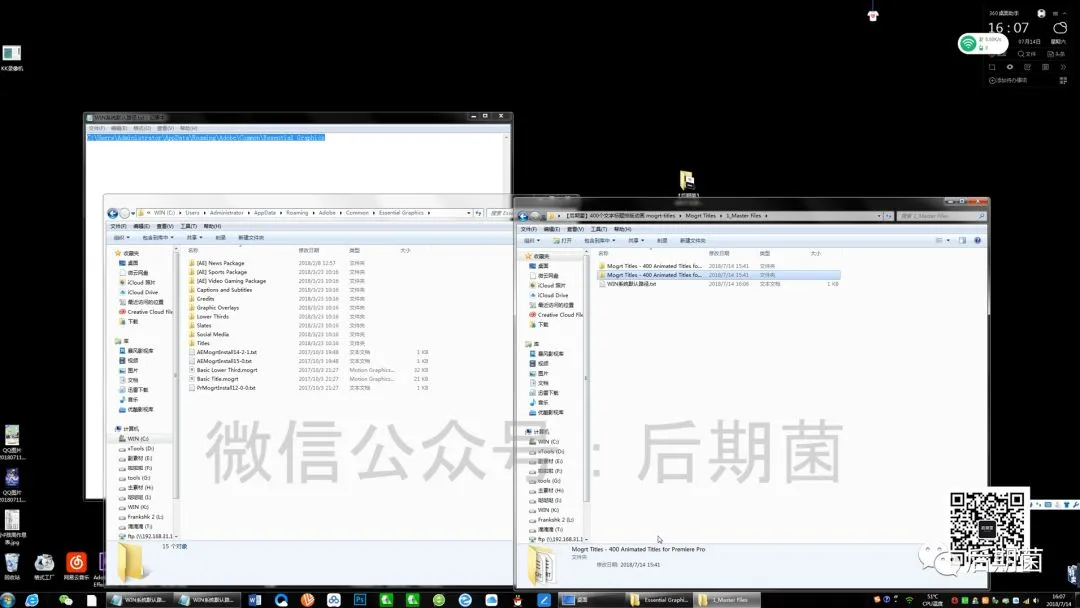Image resolution: width=1080 pixels, height=608 pixels.
Task: Open Word from the taskbar
Action: [254, 600]
